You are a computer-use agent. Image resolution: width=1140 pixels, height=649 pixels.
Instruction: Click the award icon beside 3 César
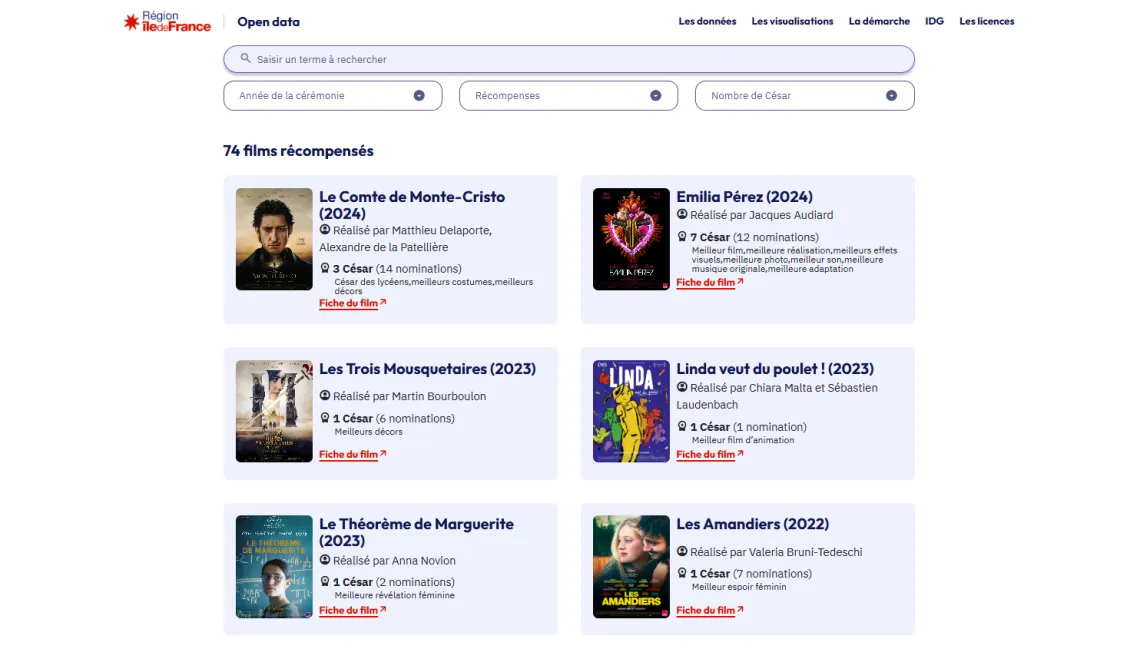325,268
